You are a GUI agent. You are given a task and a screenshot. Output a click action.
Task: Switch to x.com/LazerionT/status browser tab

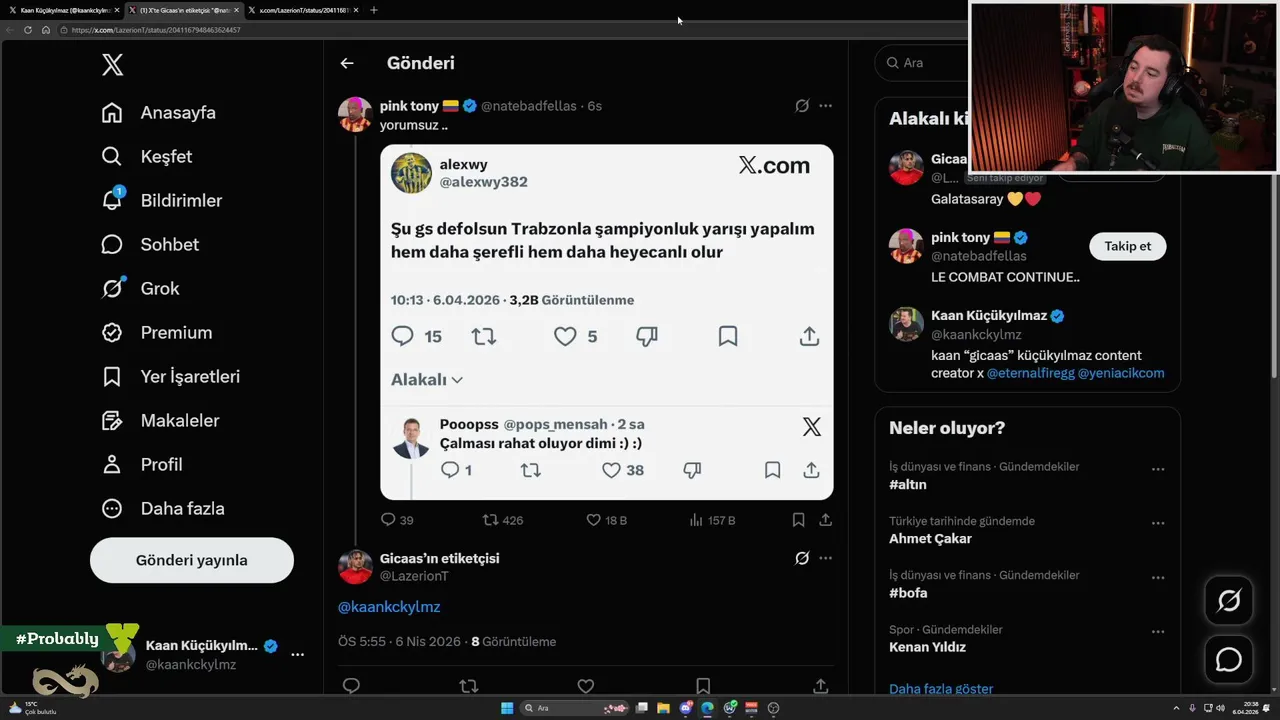(x=303, y=10)
